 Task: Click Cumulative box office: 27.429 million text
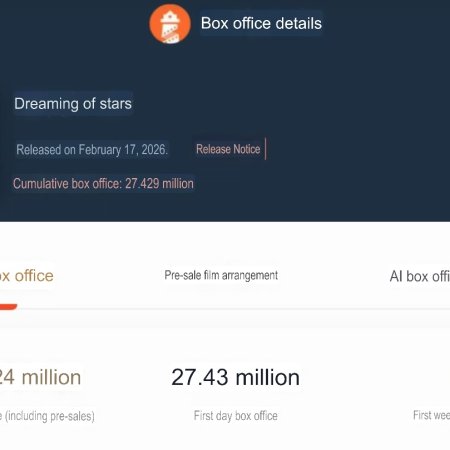[103, 184]
